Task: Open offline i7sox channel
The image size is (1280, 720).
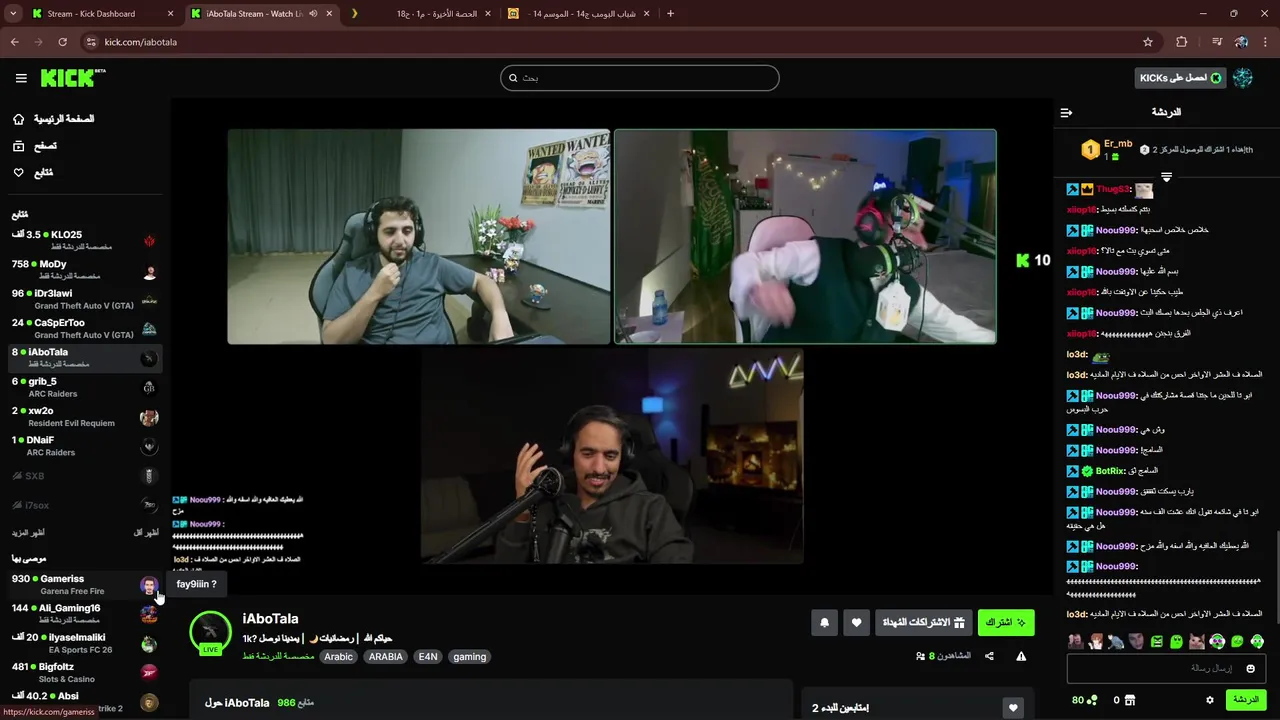Action: [84, 505]
